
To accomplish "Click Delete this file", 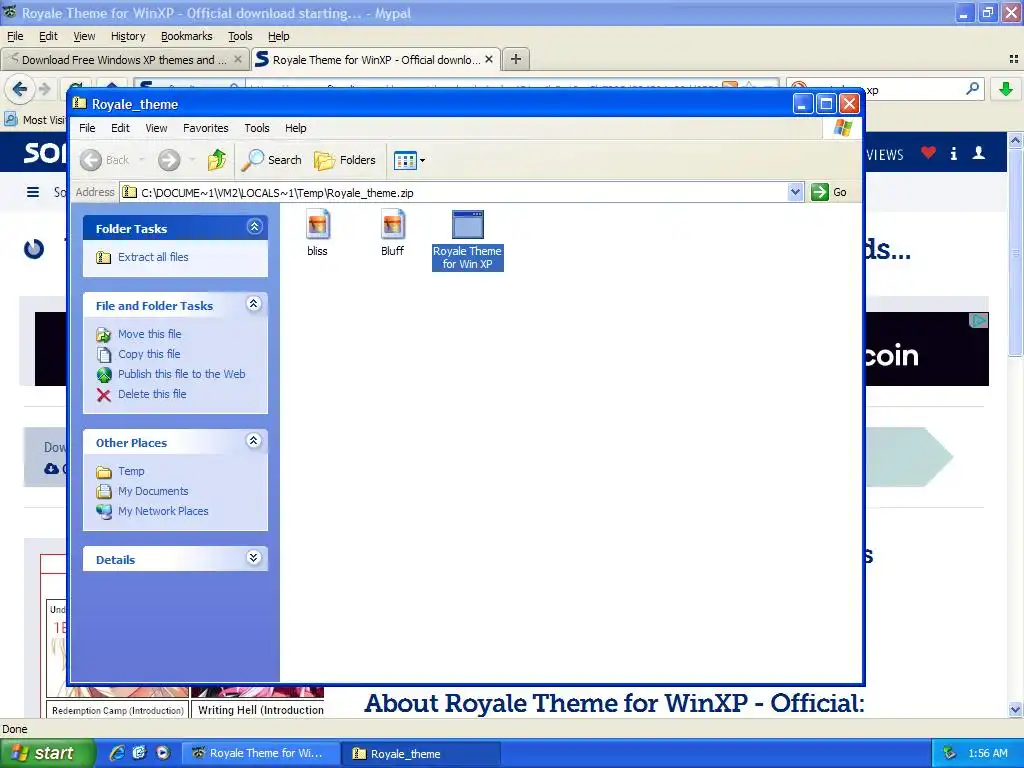I will pyautogui.click(x=152, y=394).
